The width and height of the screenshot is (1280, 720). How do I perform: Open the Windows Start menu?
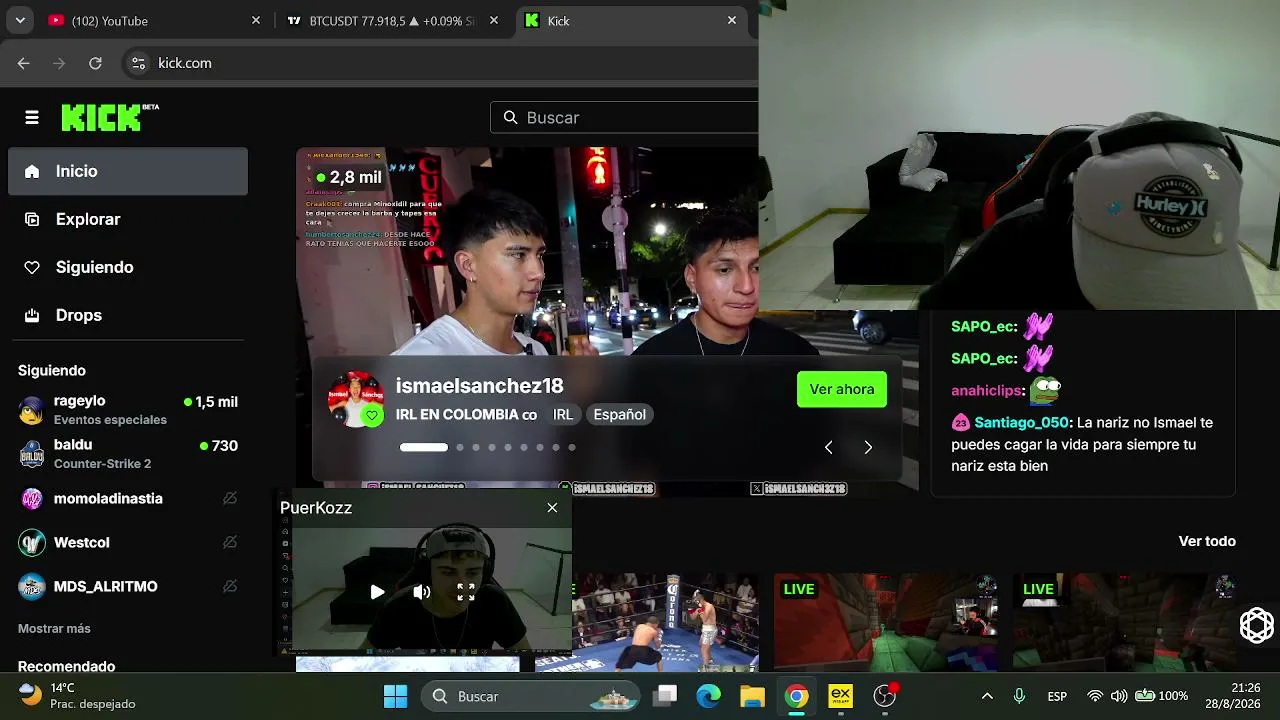tap(395, 696)
